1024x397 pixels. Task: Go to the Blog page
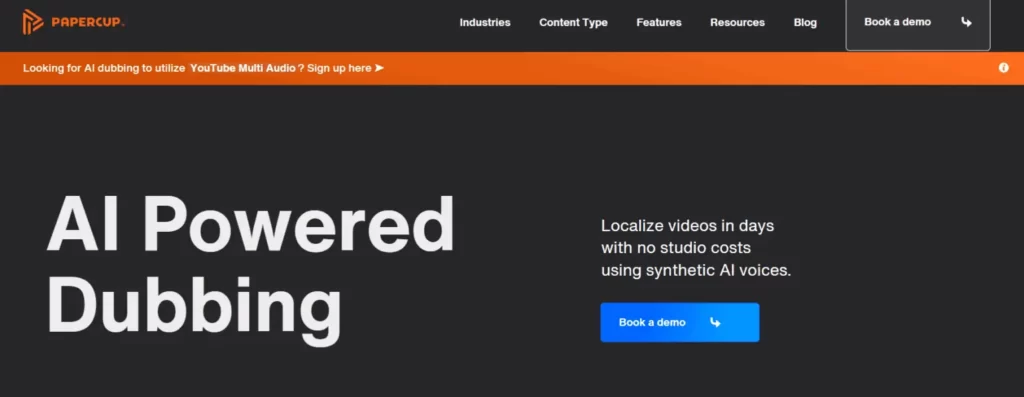pos(805,22)
